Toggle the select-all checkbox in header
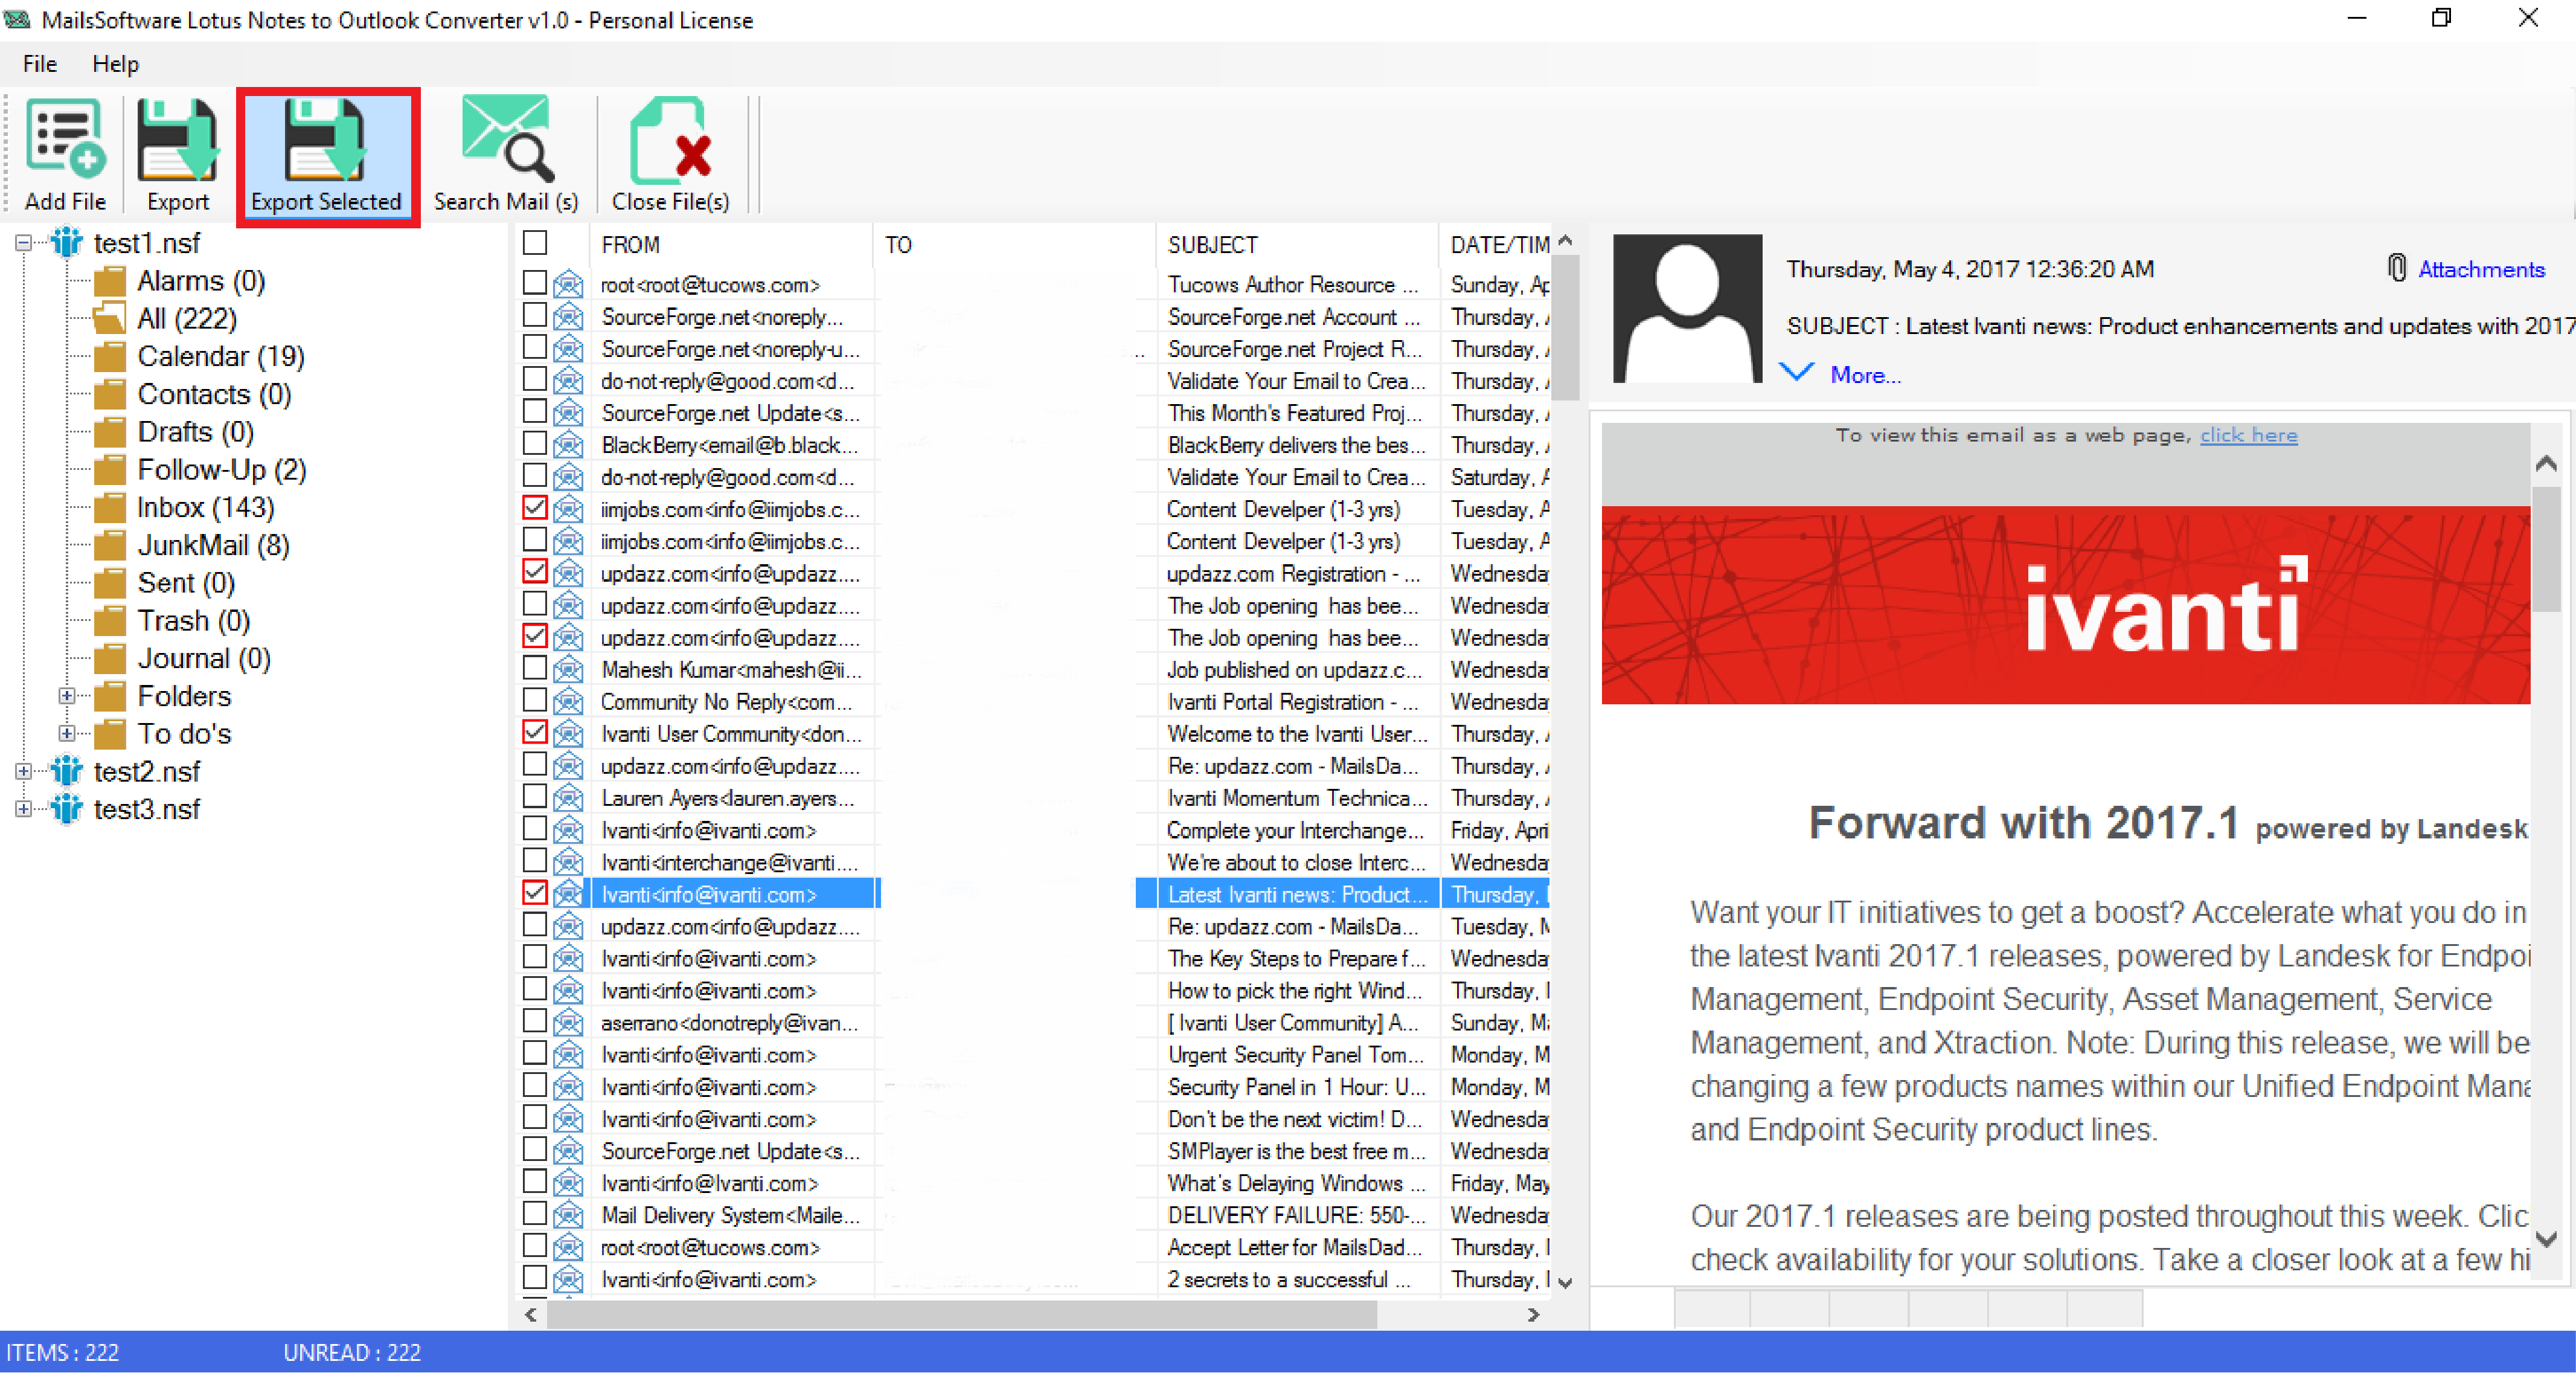The width and height of the screenshot is (2576, 1373). pos(535,243)
